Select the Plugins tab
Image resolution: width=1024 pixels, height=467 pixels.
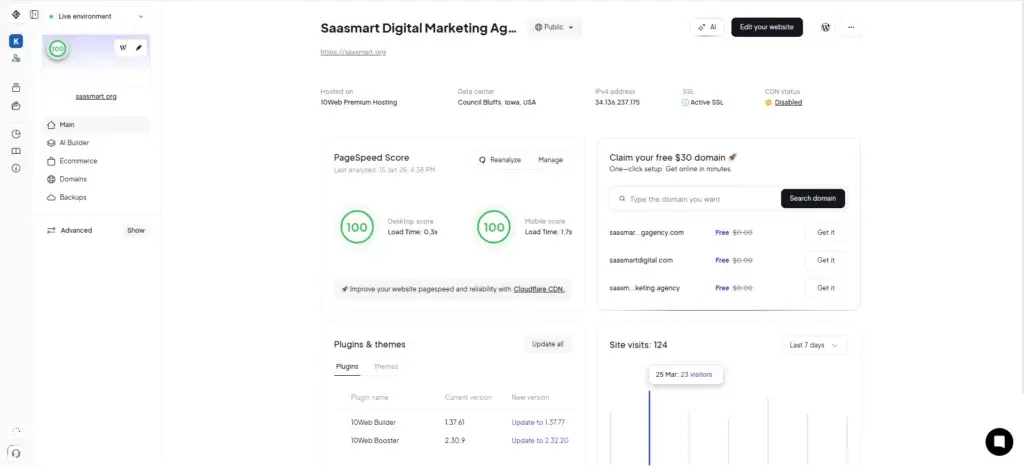pyautogui.click(x=347, y=366)
